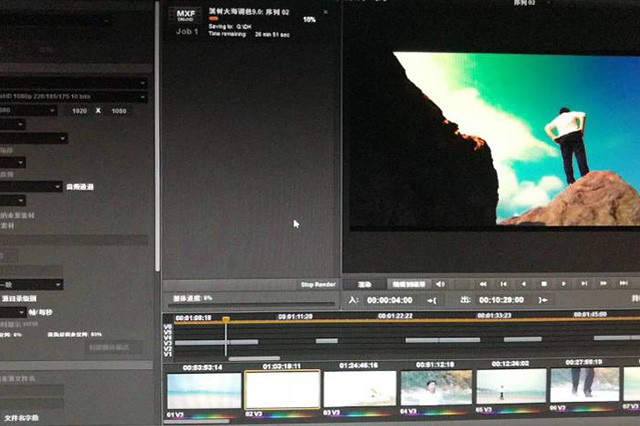Image resolution: width=640 pixels, height=426 pixels.
Task: Select the 04 V2 beach clip thumbnail
Action: pos(436,388)
